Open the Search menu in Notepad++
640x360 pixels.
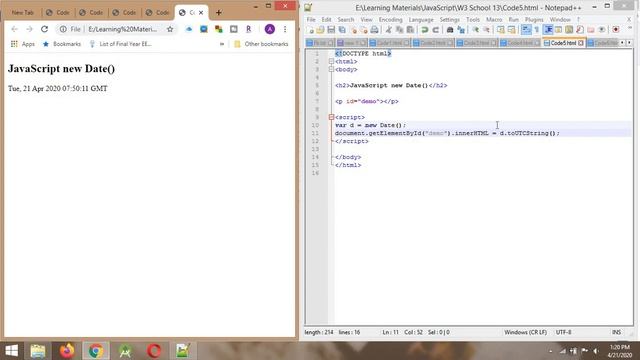(346, 20)
